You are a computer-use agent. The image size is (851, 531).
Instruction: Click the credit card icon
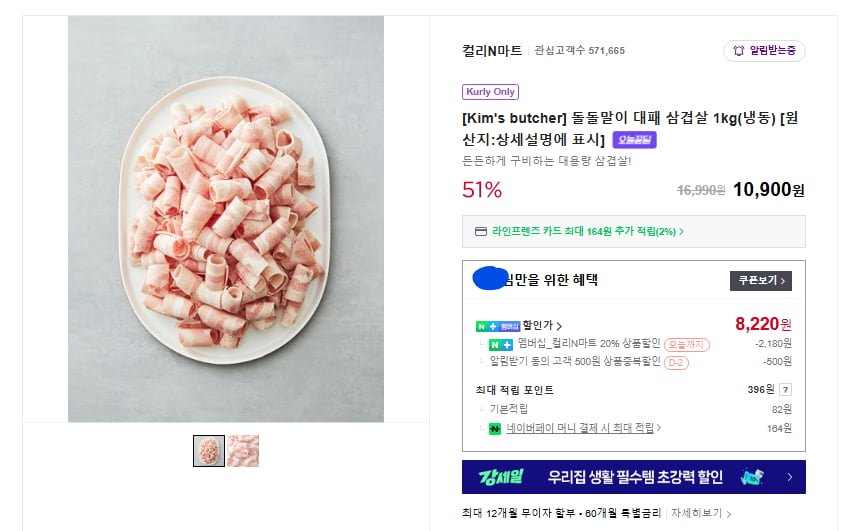click(481, 232)
